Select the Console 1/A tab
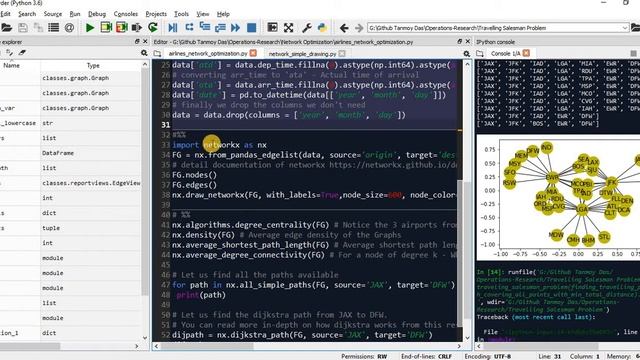Viewport: 640px width, 360px height. click(x=505, y=53)
